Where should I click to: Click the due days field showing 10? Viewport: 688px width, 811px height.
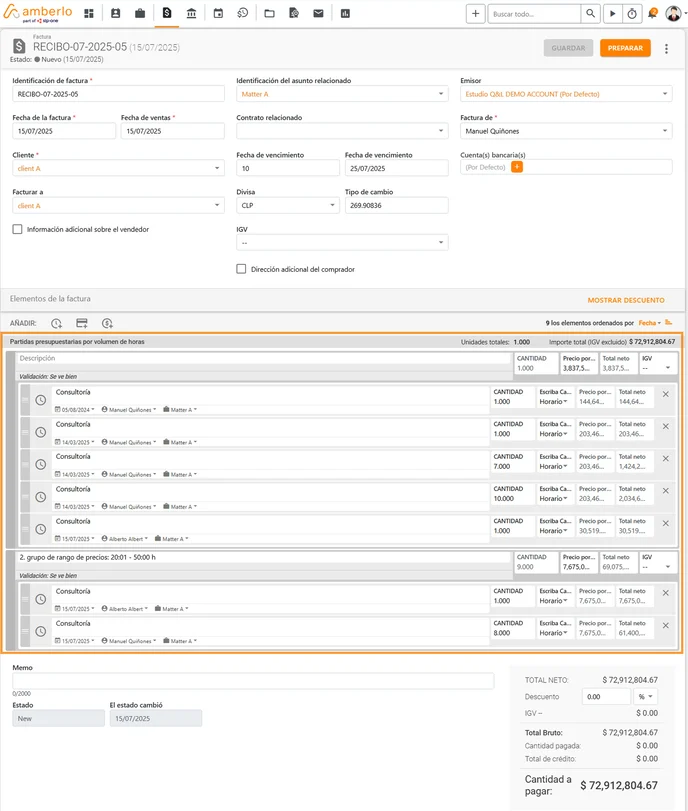[x=288, y=168]
